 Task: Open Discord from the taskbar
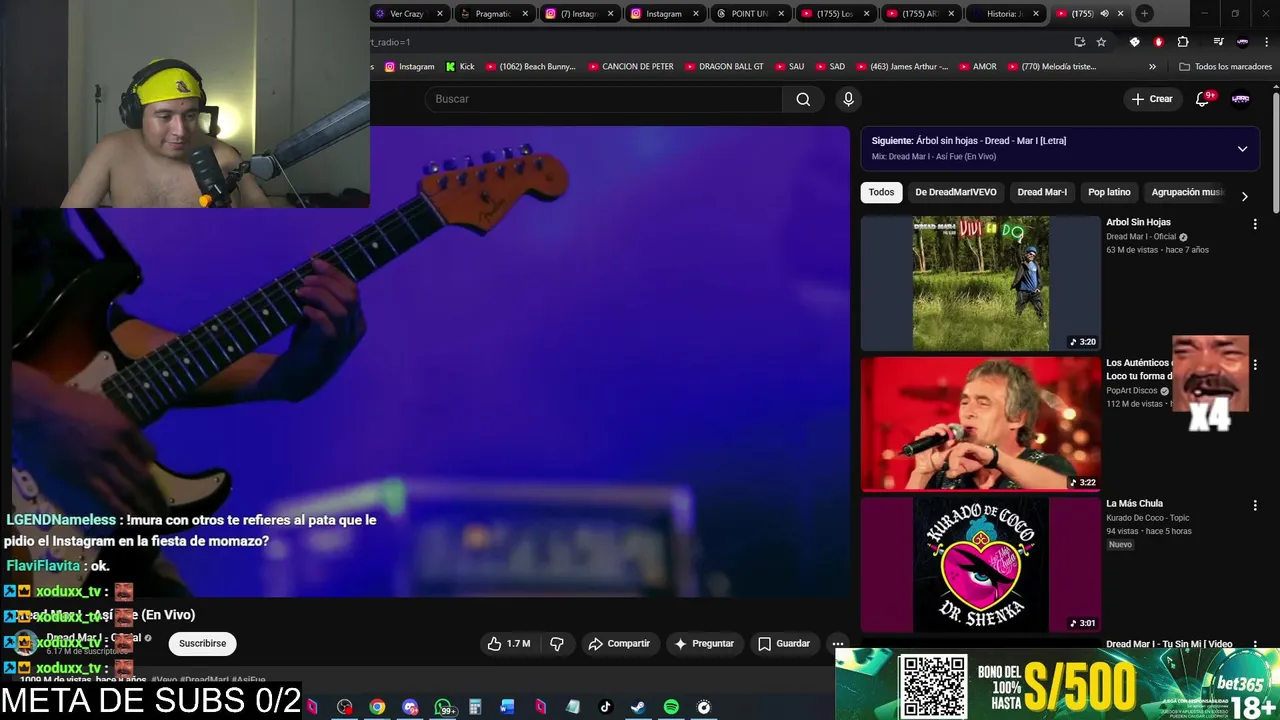(410, 707)
